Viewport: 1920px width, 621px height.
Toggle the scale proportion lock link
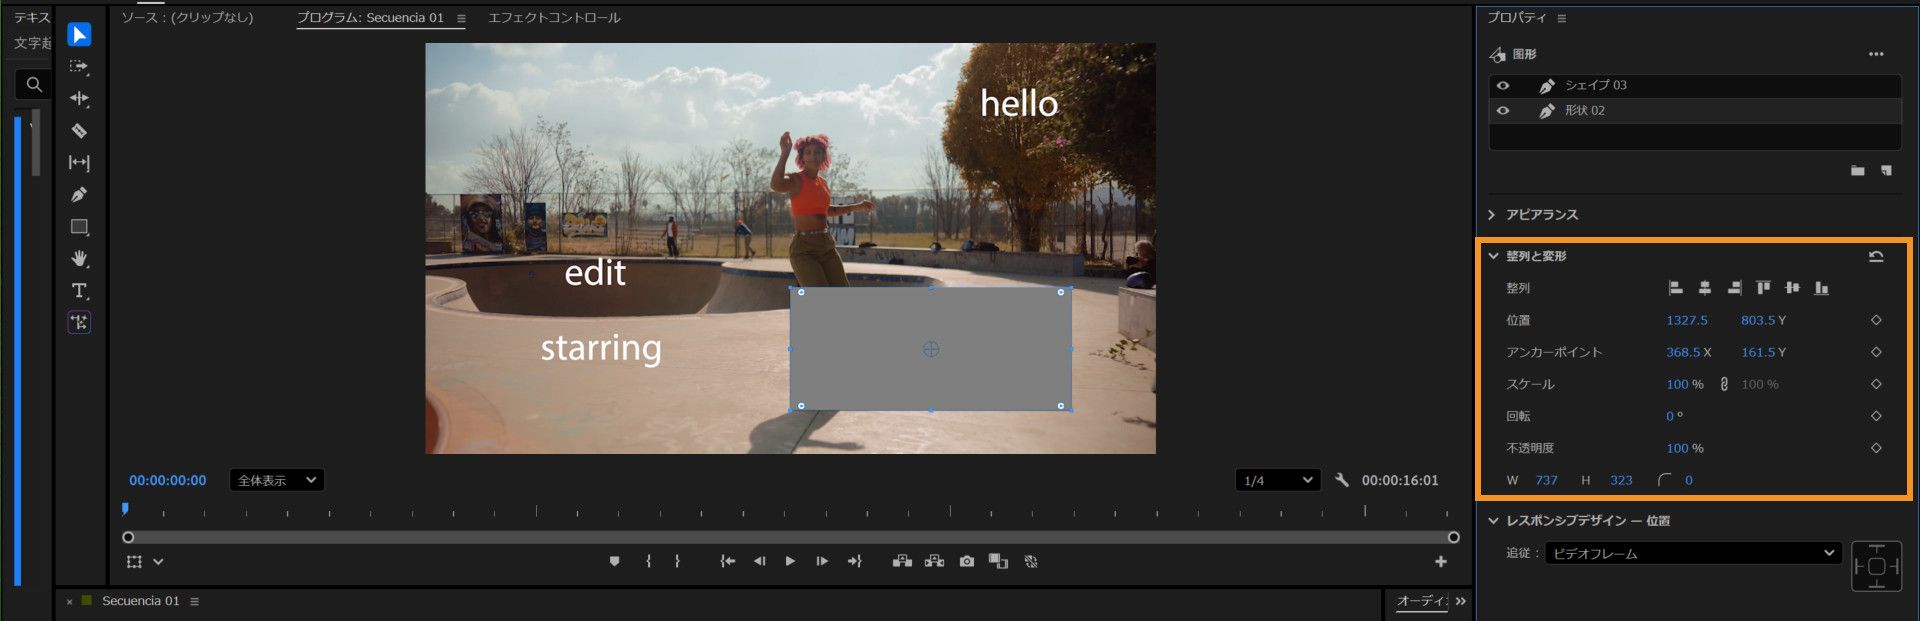click(x=1724, y=384)
